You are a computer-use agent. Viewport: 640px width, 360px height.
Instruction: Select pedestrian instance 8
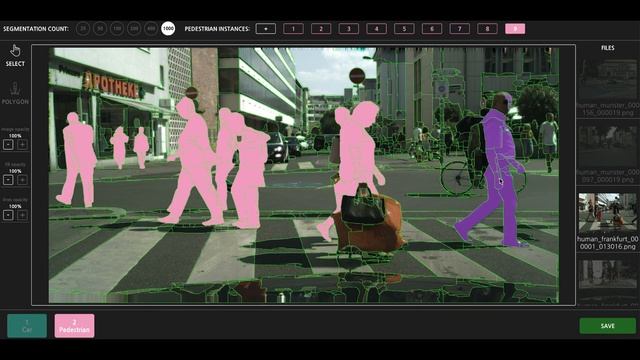click(x=487, y=29)
